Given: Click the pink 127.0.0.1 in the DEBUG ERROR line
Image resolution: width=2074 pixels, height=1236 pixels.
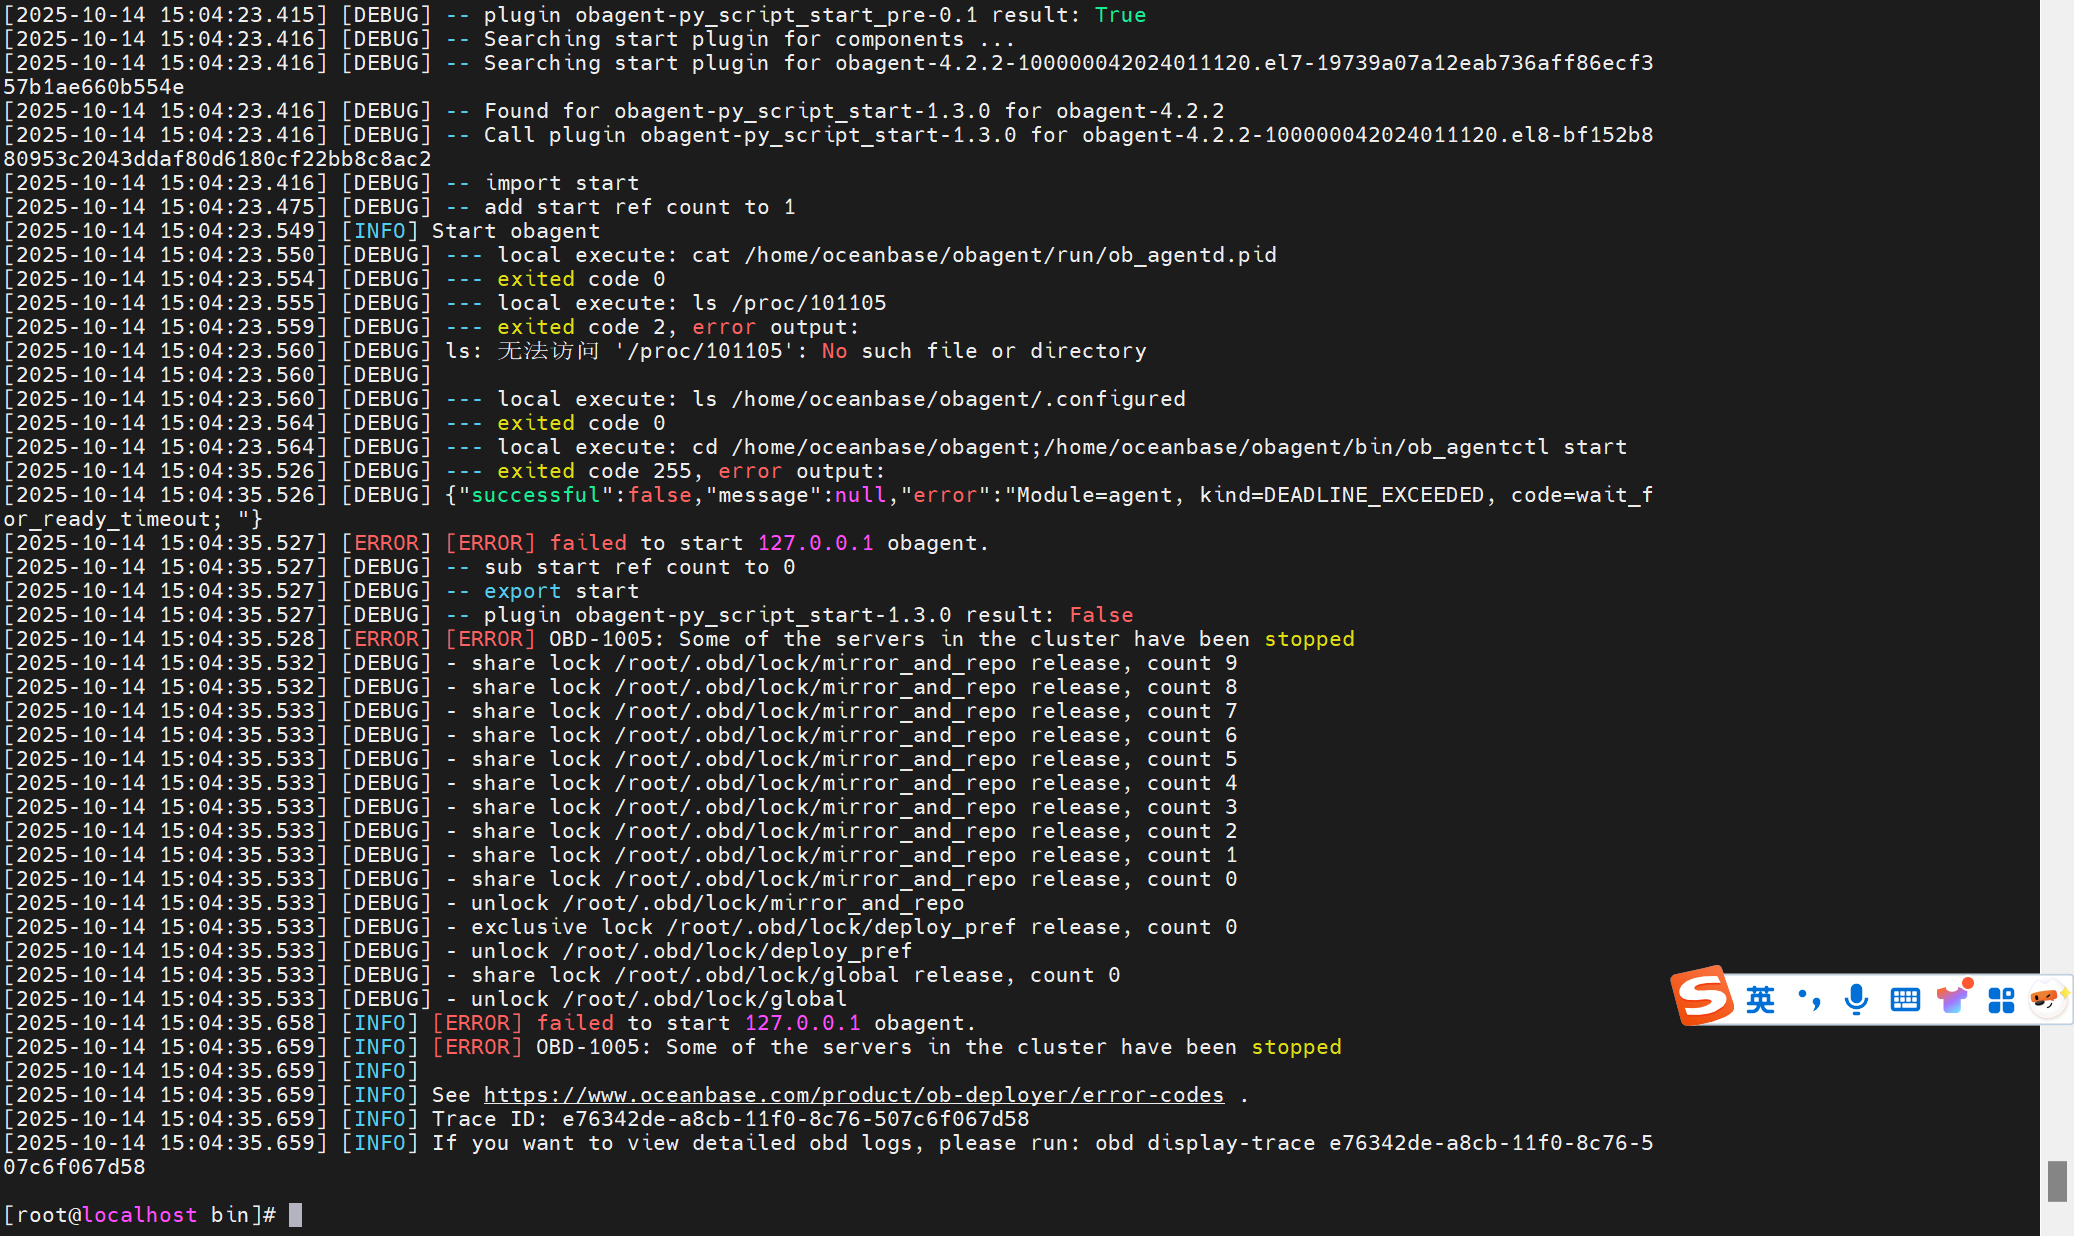Looking at the screenshot, I should coord(815,543).
